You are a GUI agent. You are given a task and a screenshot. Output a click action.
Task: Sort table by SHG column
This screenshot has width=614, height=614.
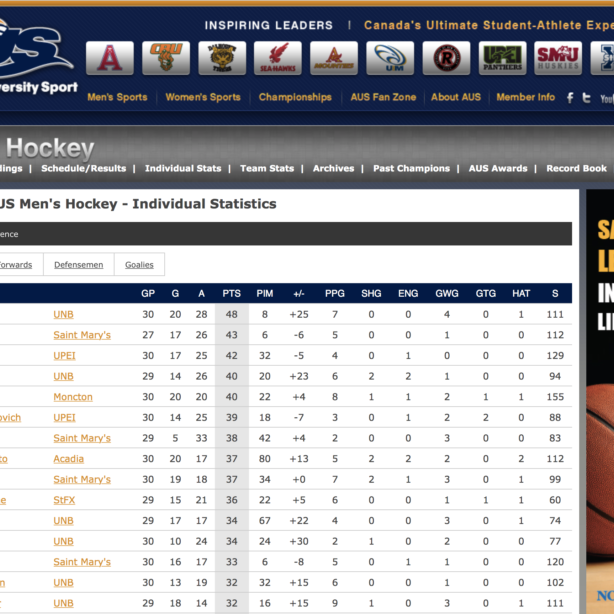coord(371,294)
